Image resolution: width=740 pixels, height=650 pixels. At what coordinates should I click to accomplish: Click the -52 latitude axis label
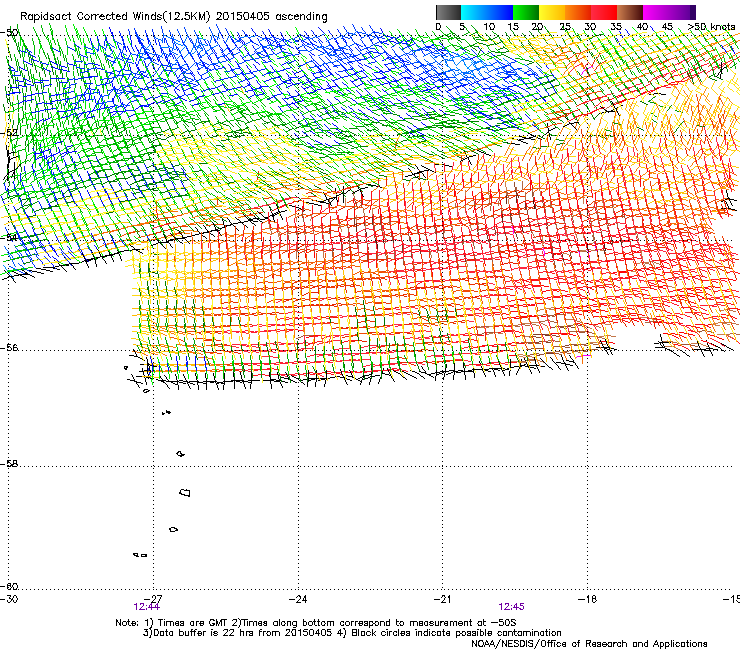(9, 133)
